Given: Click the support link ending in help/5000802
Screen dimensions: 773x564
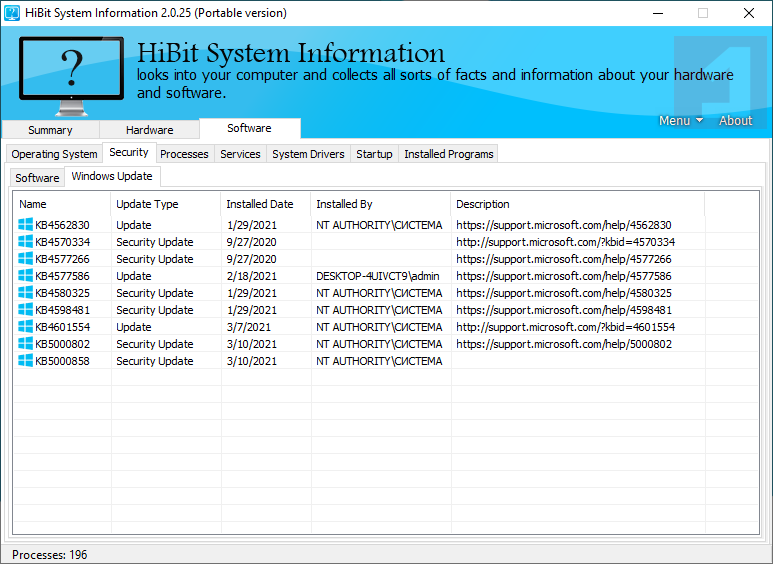Looking at the screenshot, I should 563,344.
